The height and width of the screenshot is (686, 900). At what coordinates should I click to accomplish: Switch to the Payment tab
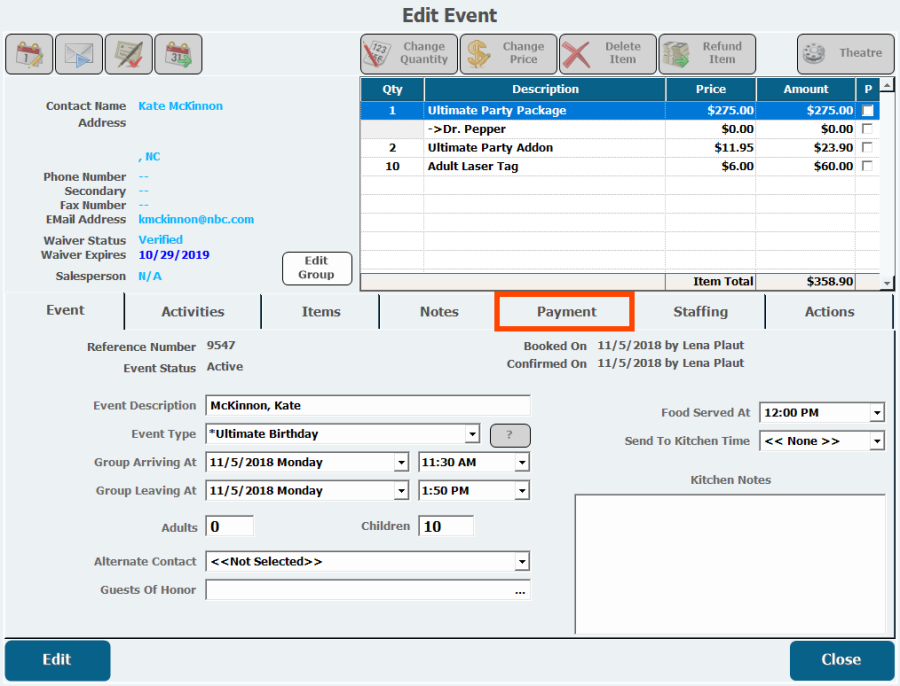tap(566, 312)
